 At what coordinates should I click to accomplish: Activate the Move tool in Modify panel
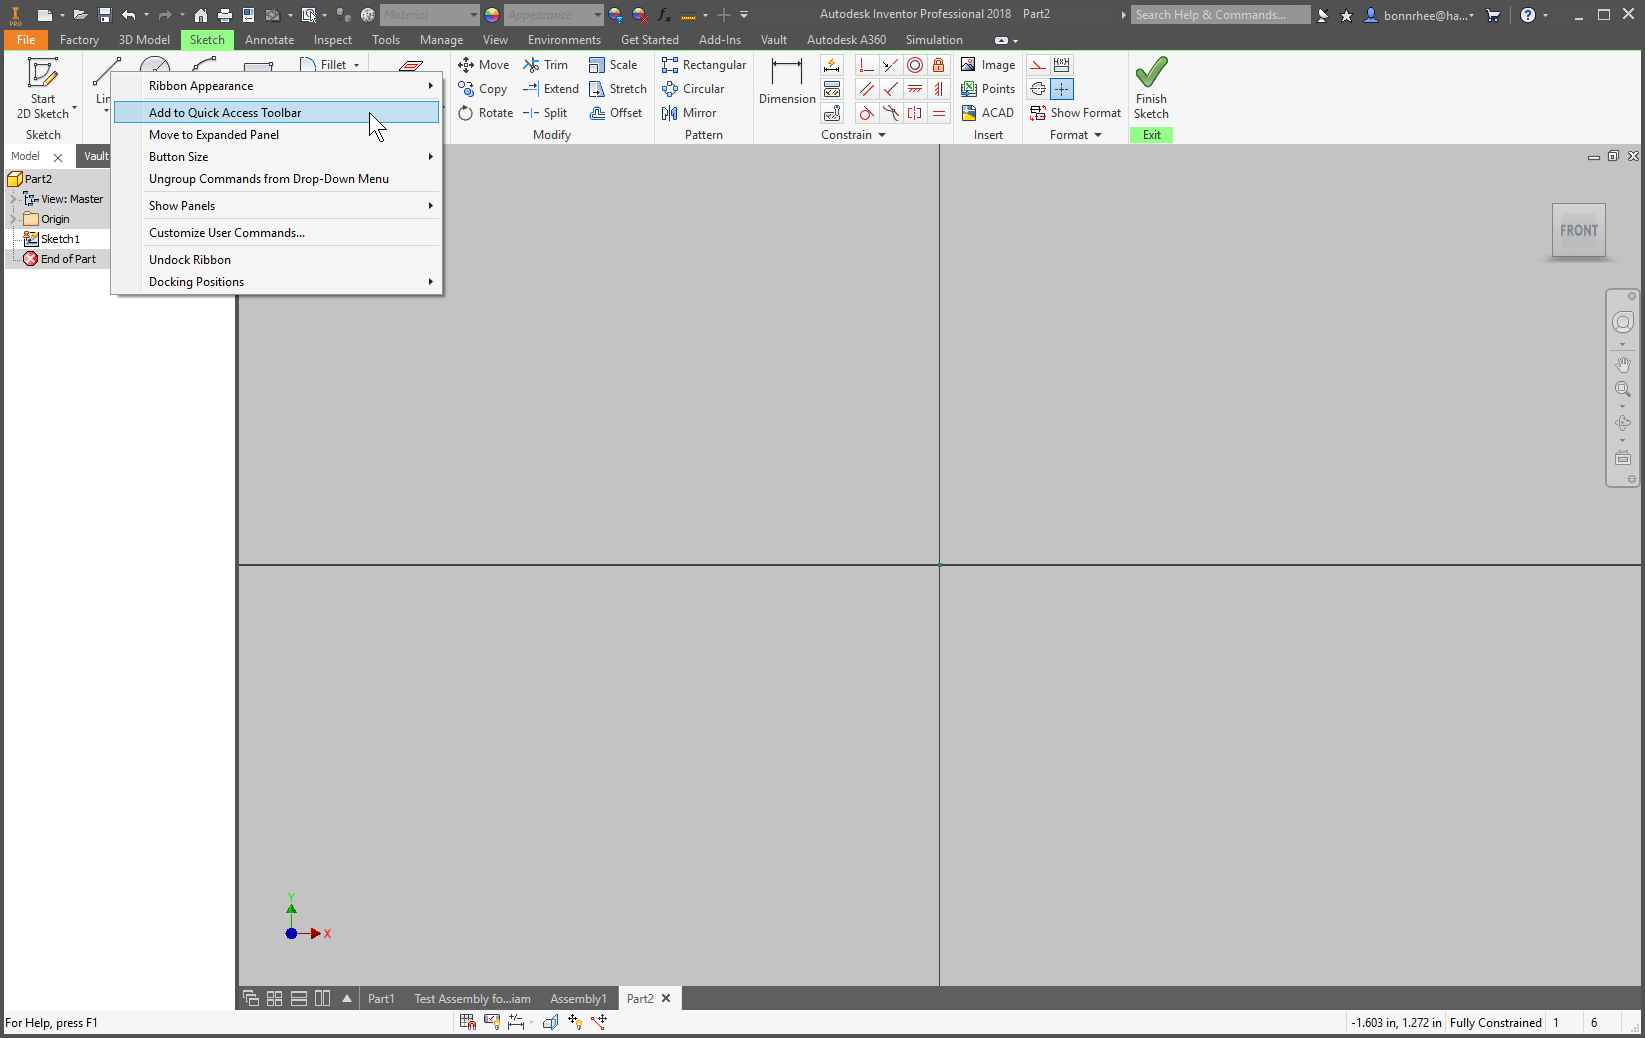(484, 64)
